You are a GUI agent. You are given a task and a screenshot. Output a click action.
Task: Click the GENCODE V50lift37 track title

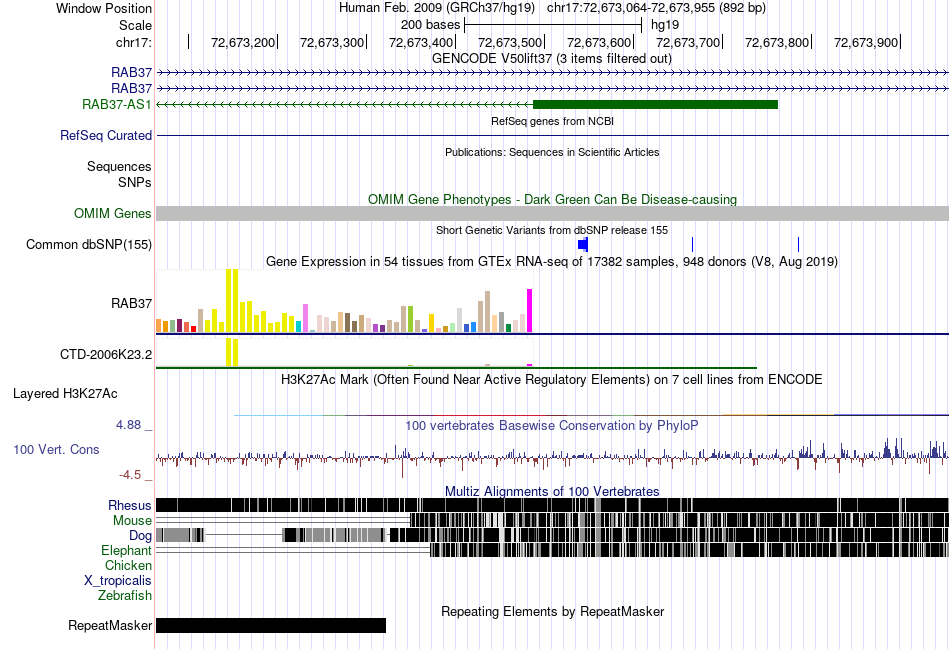click(552, 58)
